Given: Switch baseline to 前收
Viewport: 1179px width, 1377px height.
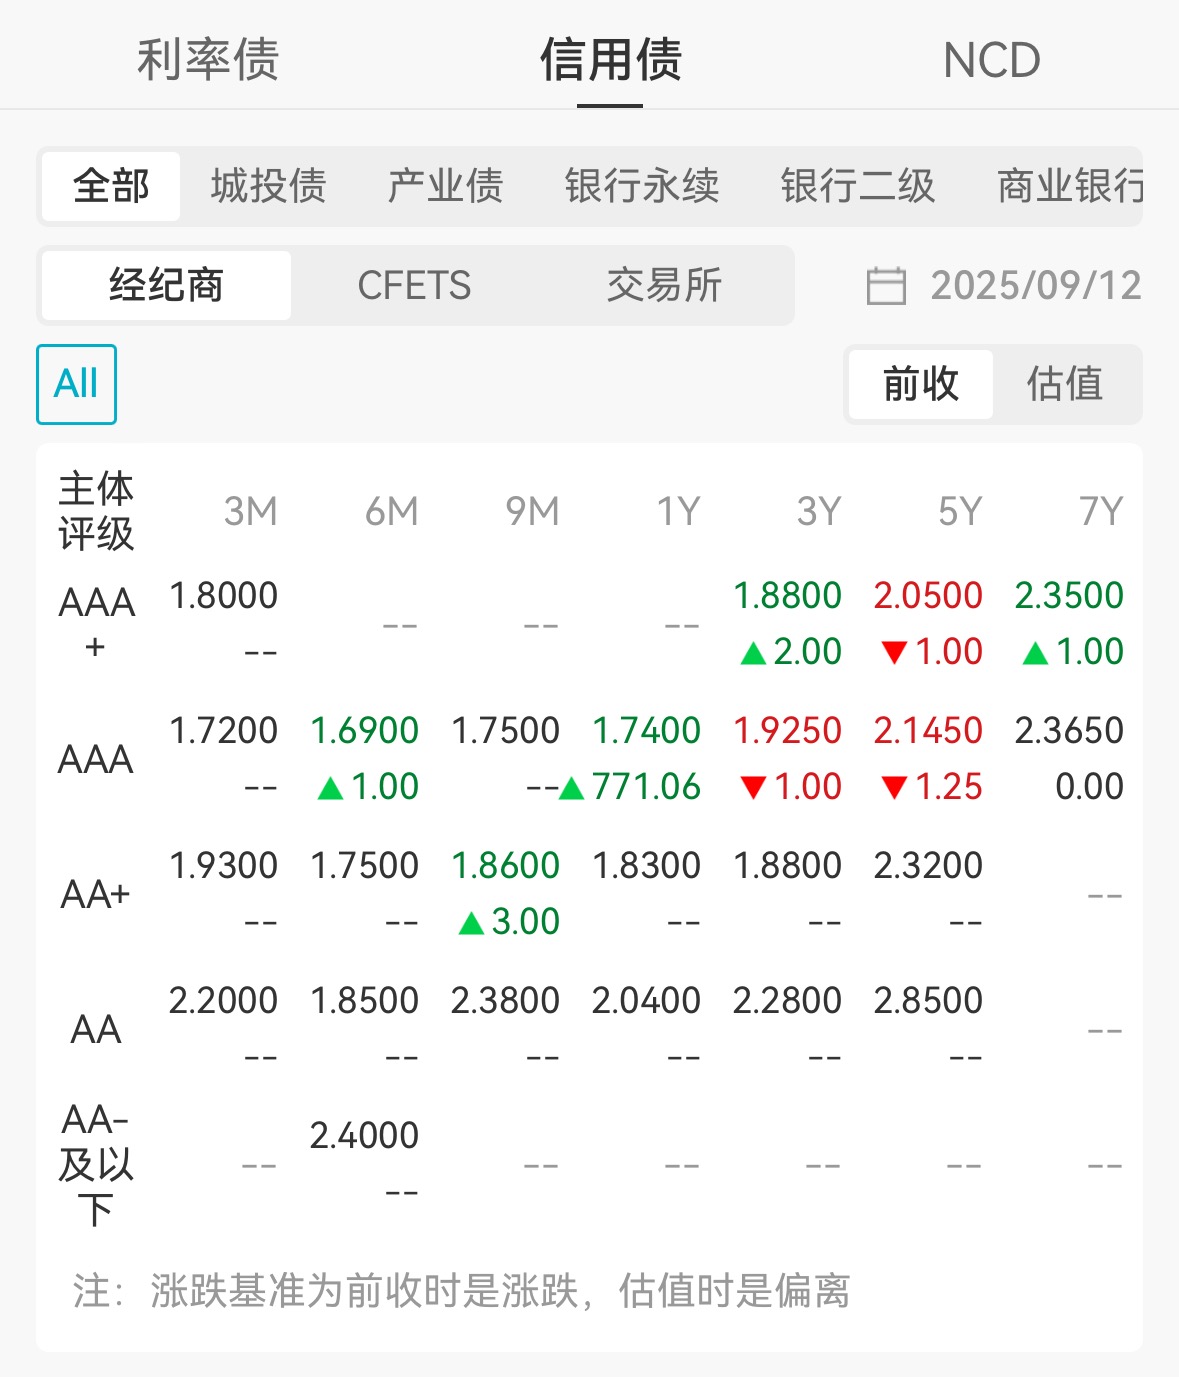Looking at the screenshot, I should pyautogui.click(x=921, y=384).
